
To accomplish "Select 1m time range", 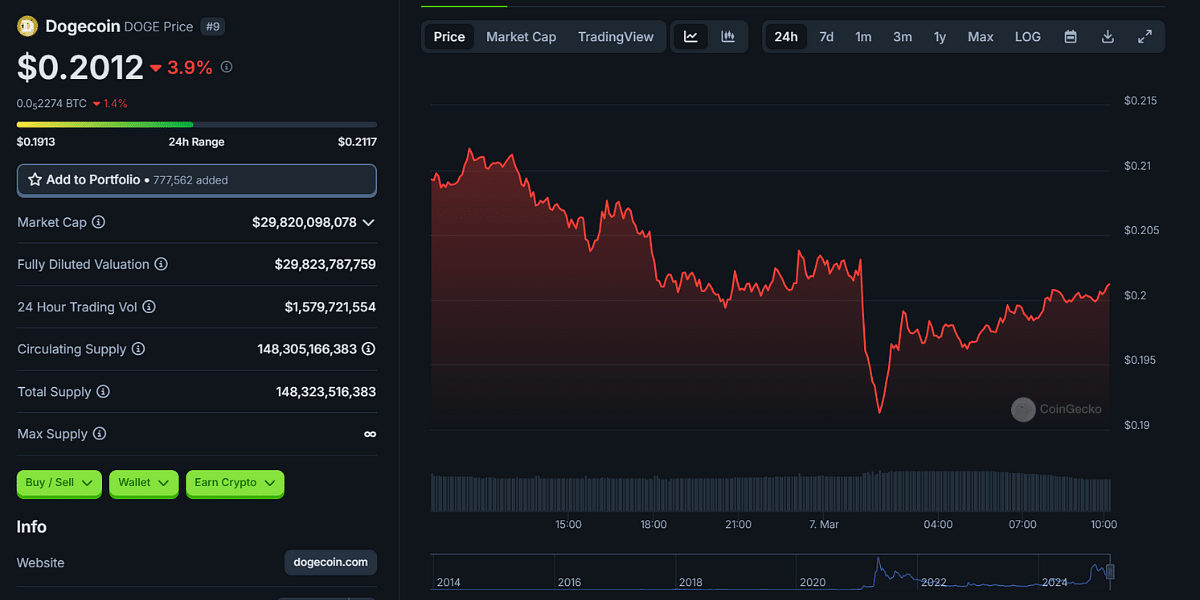I will click(863, 37).
